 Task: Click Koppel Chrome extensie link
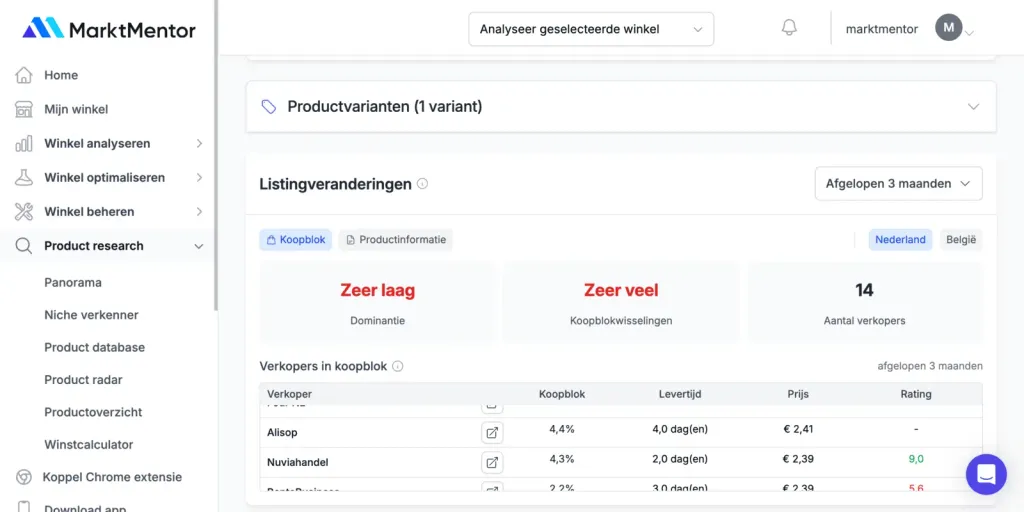click(x=112, y=477)
